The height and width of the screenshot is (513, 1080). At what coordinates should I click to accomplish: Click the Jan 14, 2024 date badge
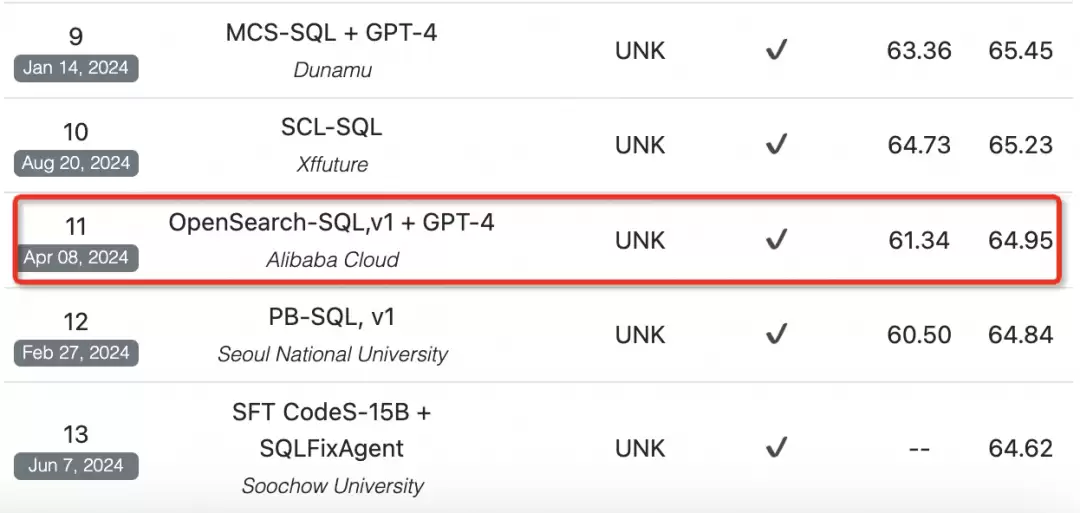(x=76, y=68)
